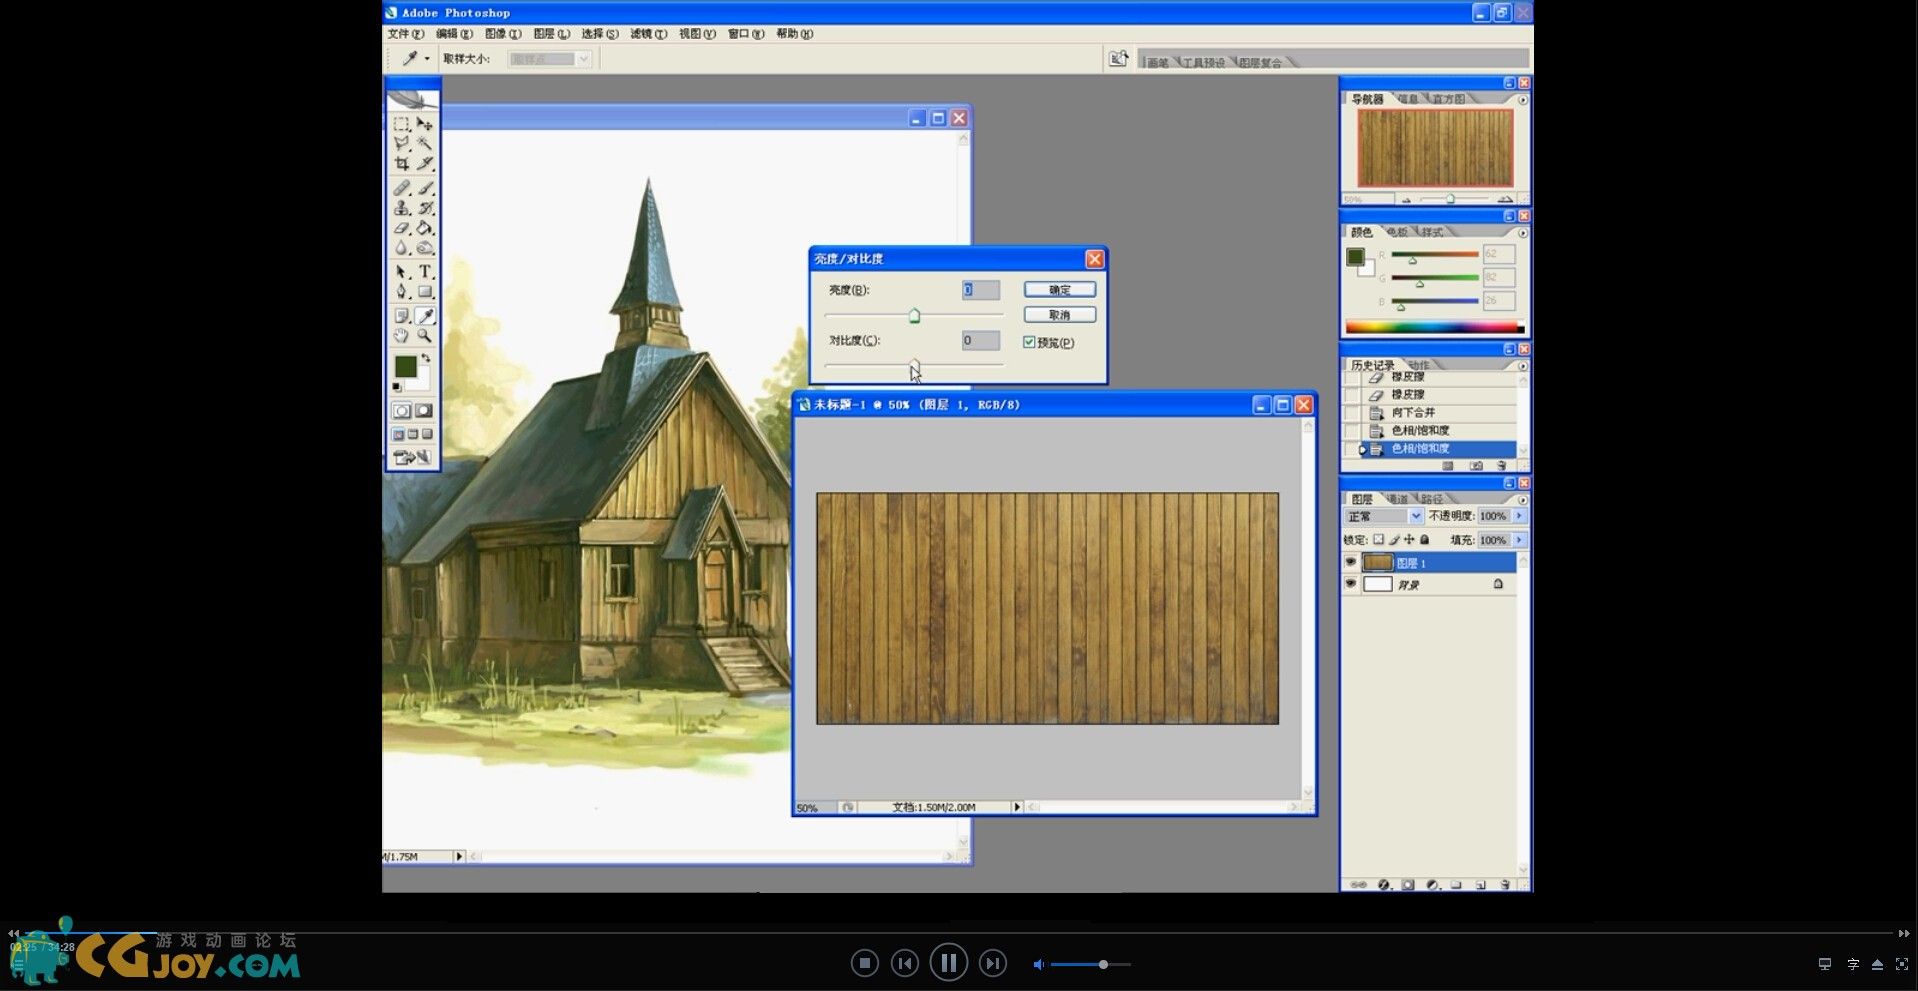Switch to Quick Mask mode
Viewport: 1918px width, 991px height.
(424, 411)
